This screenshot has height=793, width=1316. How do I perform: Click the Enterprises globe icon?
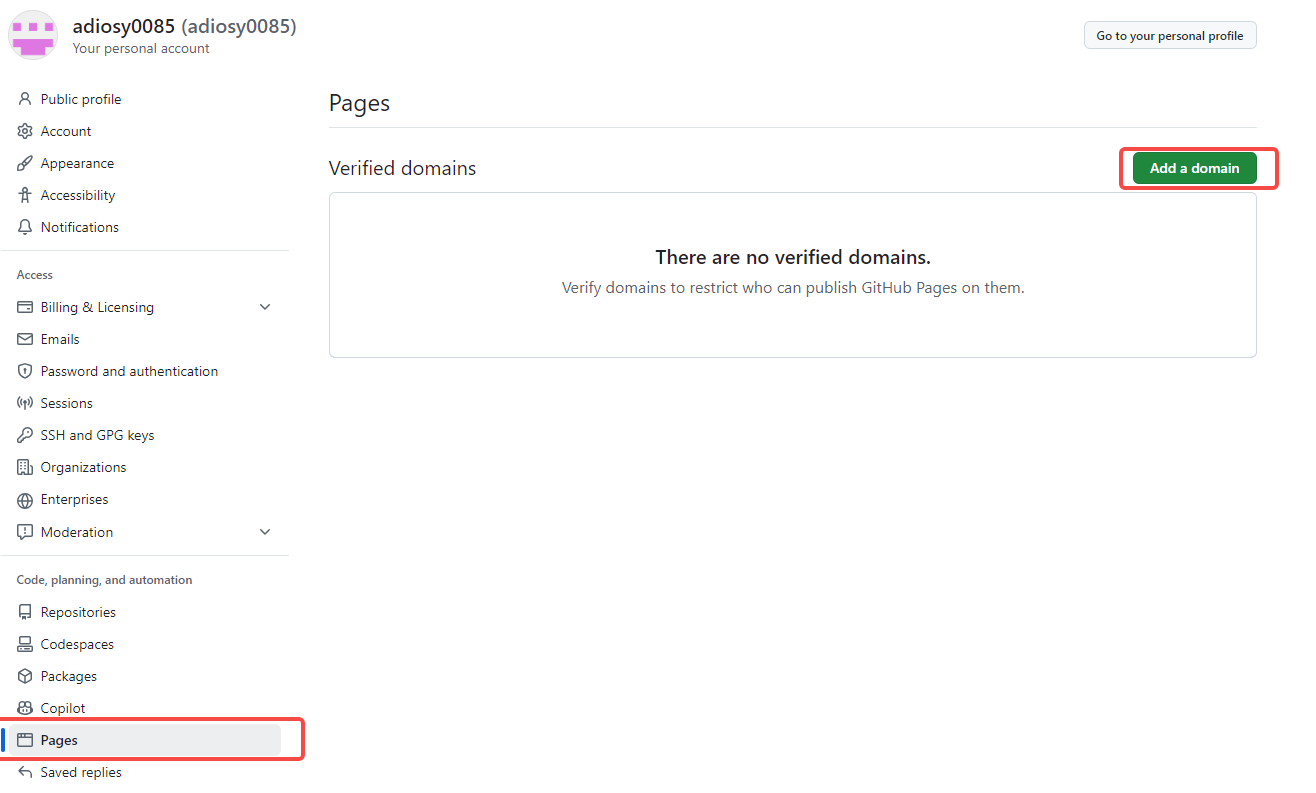25,500
